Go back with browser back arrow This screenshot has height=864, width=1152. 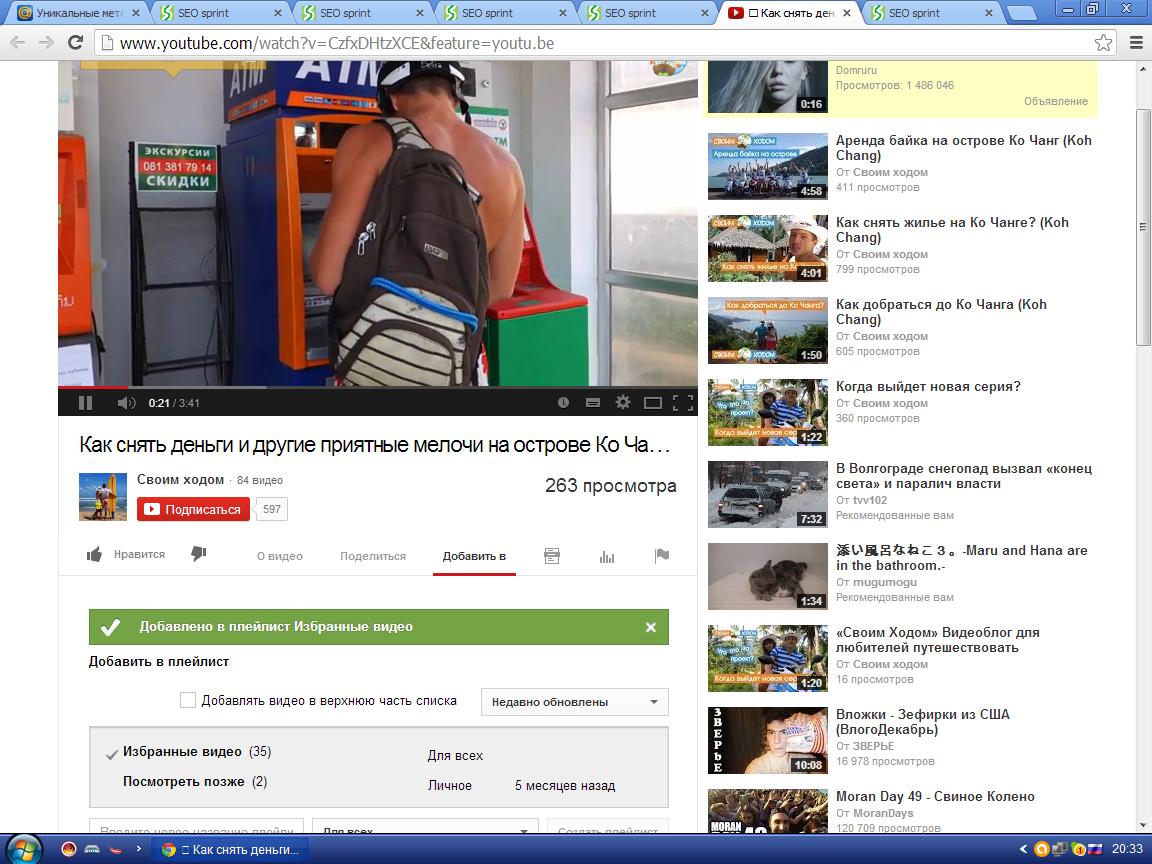pyautogui.click(x=18, y=43)
